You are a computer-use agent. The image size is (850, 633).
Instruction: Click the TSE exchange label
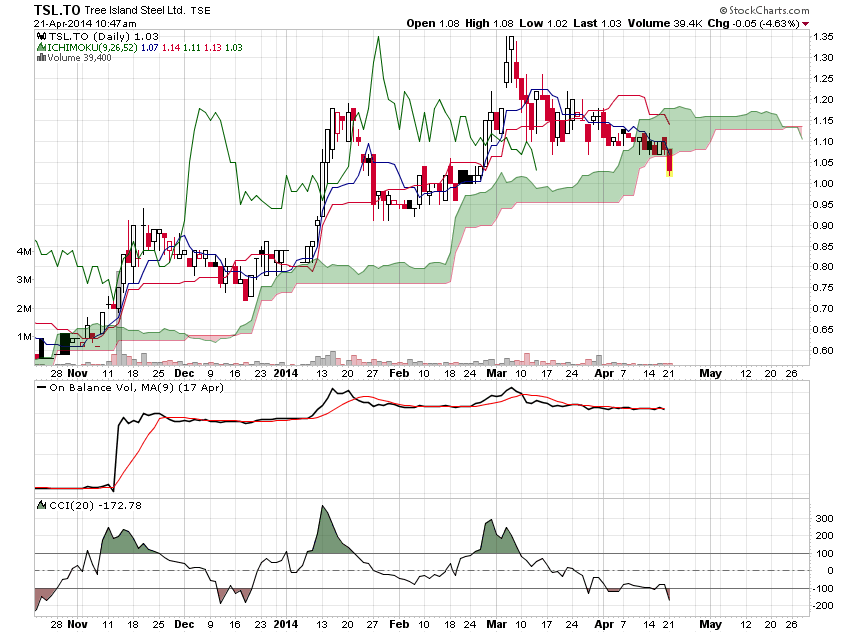coord(201,10)
